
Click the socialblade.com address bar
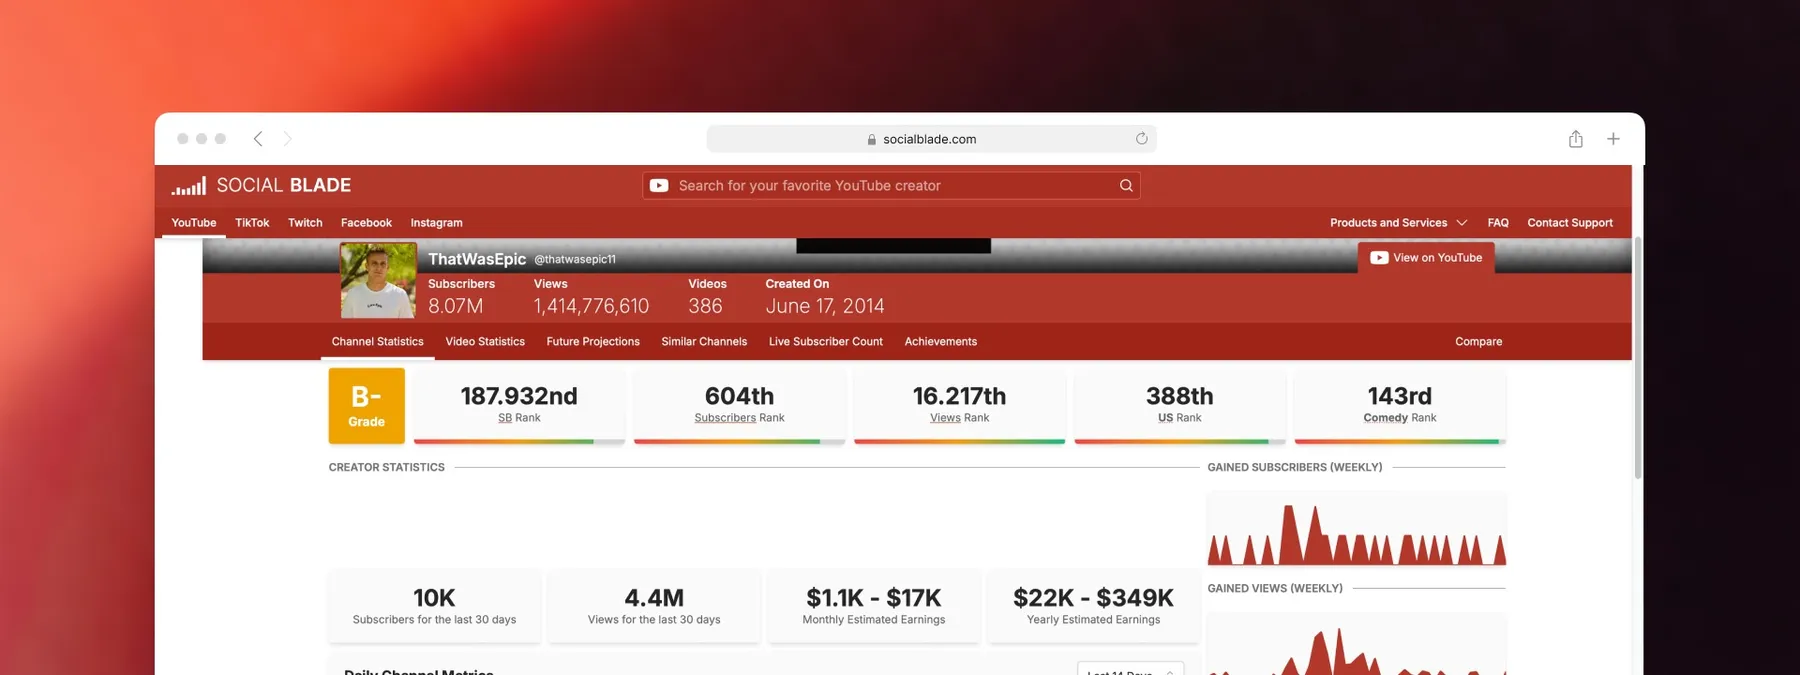(x=931, y=139)
